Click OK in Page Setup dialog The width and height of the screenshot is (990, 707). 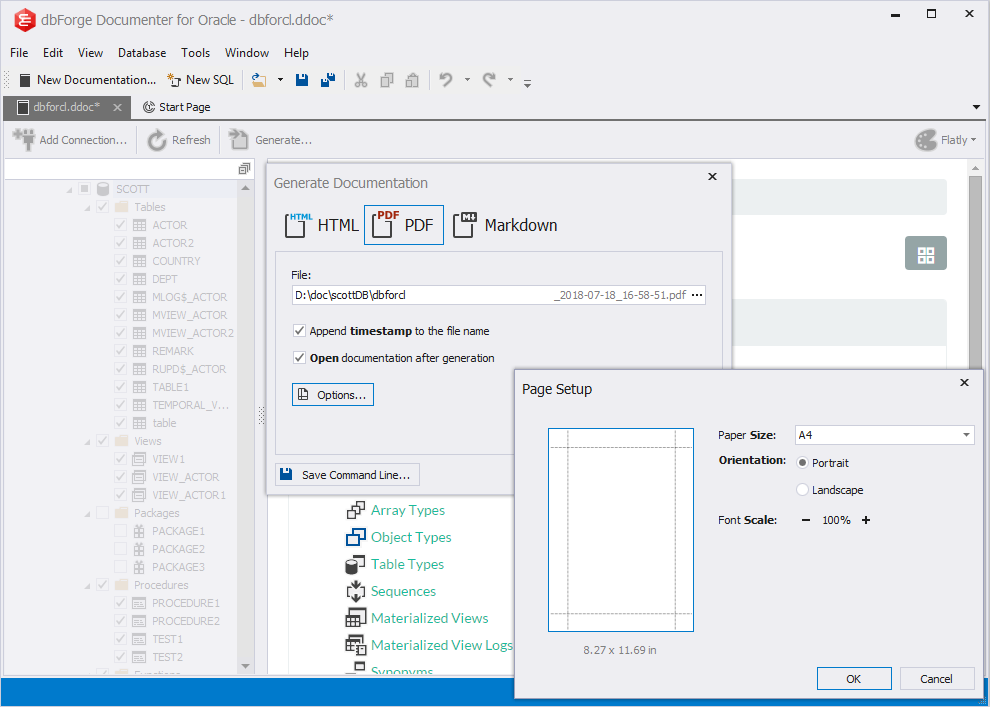pos(854,679)
